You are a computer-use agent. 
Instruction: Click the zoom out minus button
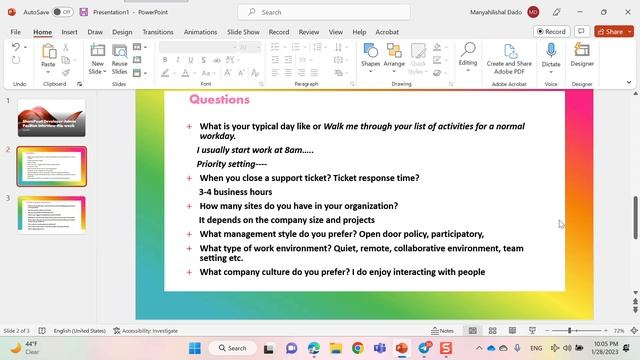[x=547, y=331]
